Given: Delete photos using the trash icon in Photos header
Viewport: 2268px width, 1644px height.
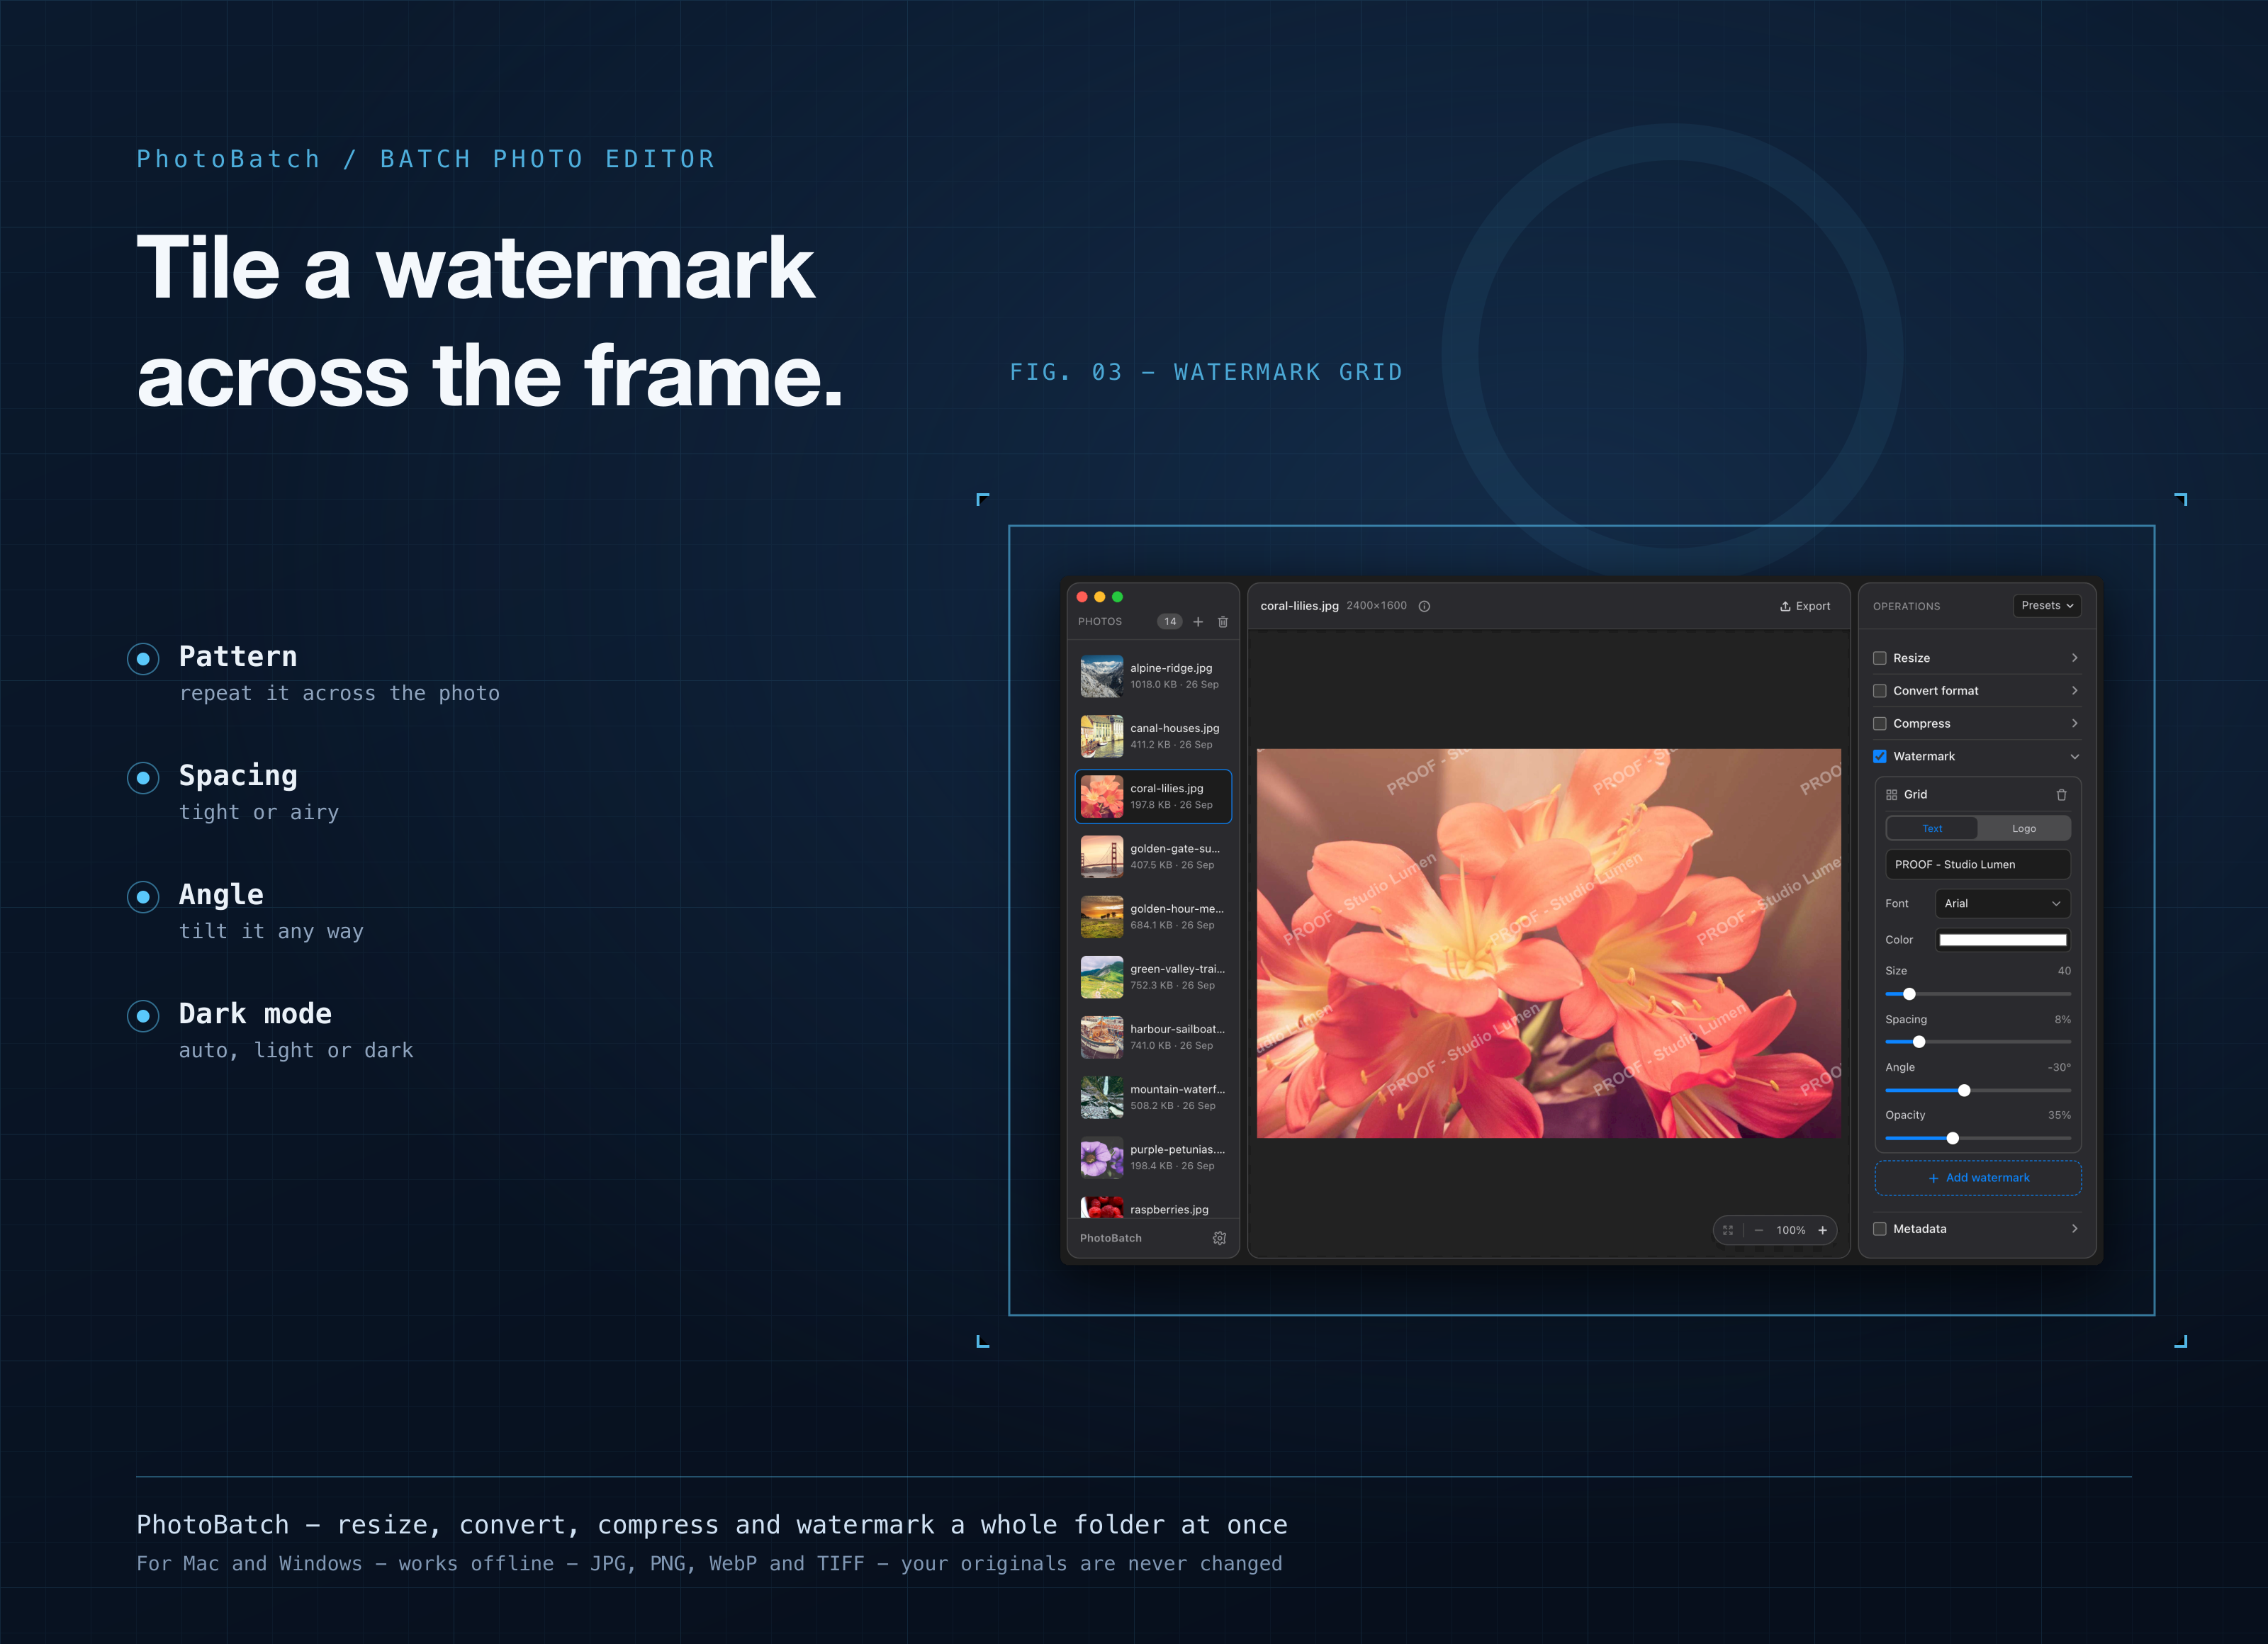Looking at the screenshot, I should (x=1223, y=622).
